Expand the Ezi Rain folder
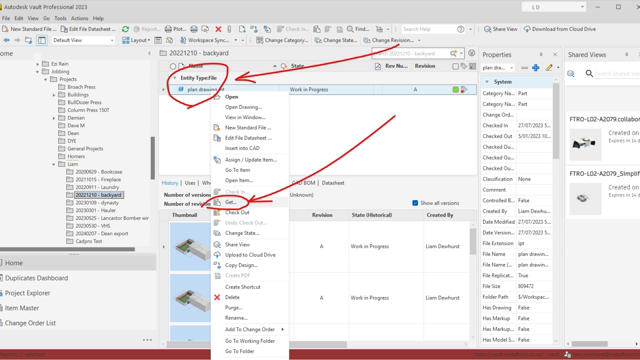This screenshot has width=640, height=360. (x=38, y=64)
